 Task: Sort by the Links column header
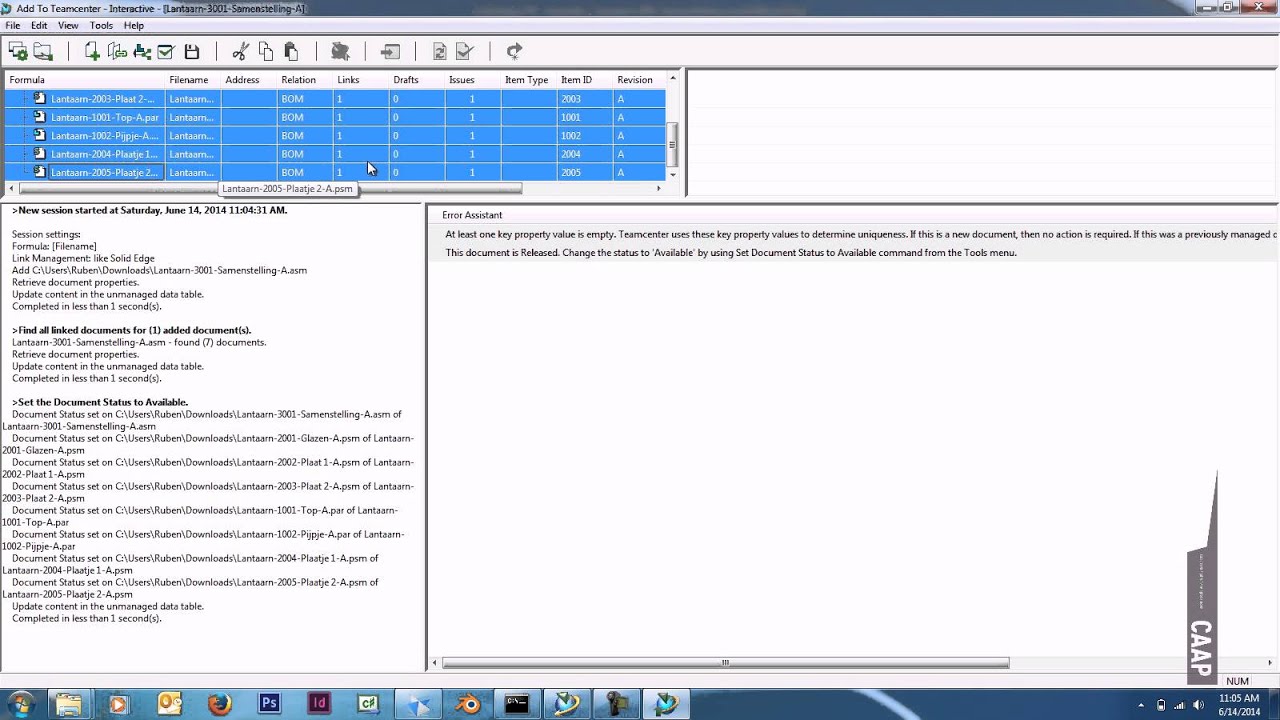(361, 80)
